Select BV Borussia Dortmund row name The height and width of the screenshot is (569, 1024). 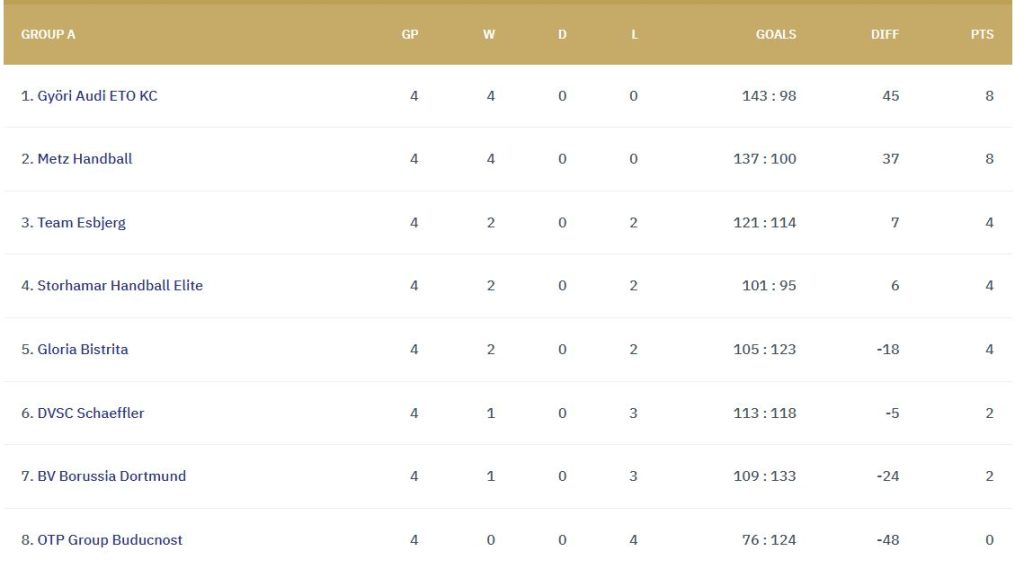coord(111,476)
